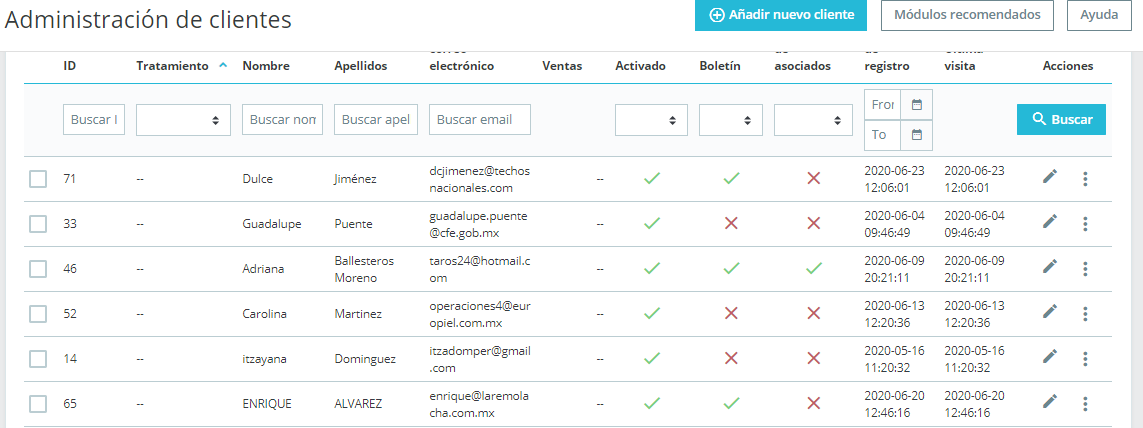Expand the Activado filter dropdown
The width and height of the screenshot is (1143, 428).
[651, 120]
